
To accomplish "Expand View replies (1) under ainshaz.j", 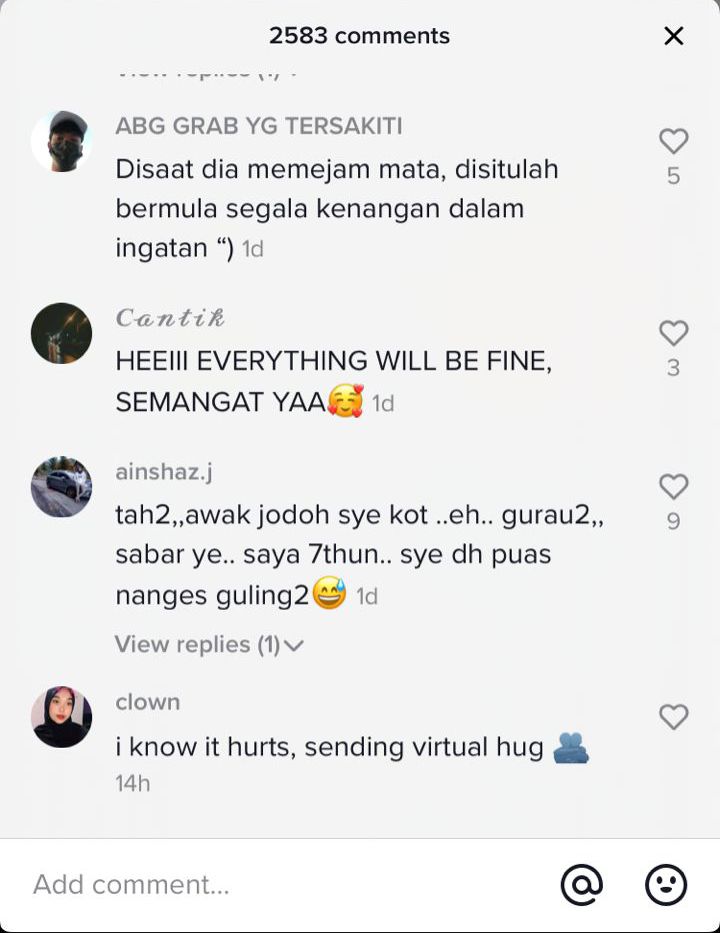I will [x=209, y=644].
